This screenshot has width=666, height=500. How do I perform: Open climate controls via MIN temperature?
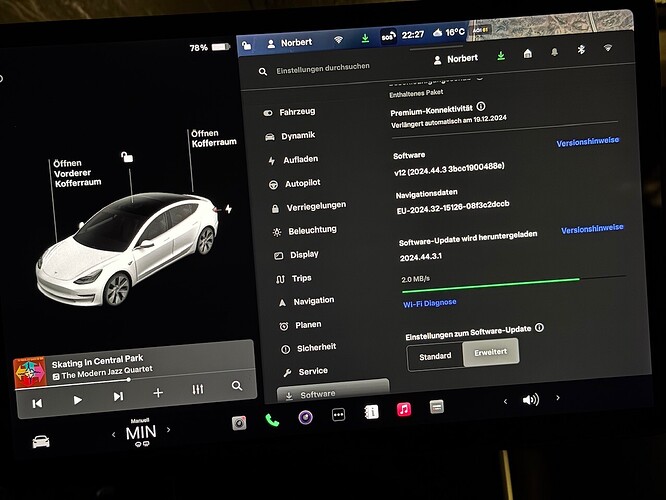(141, 433)
